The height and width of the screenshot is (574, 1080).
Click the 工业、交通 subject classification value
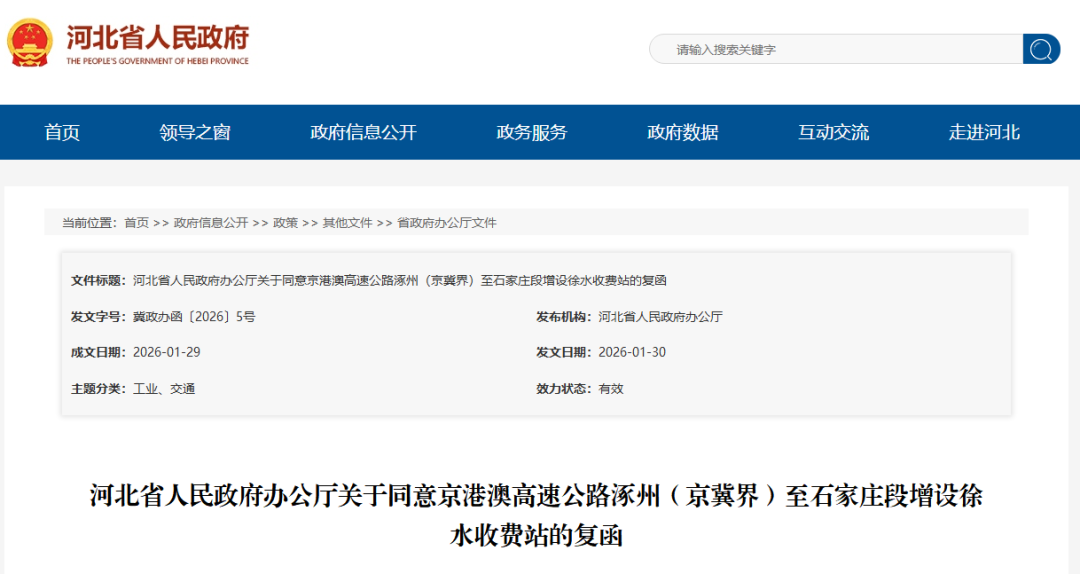point(164,388)
